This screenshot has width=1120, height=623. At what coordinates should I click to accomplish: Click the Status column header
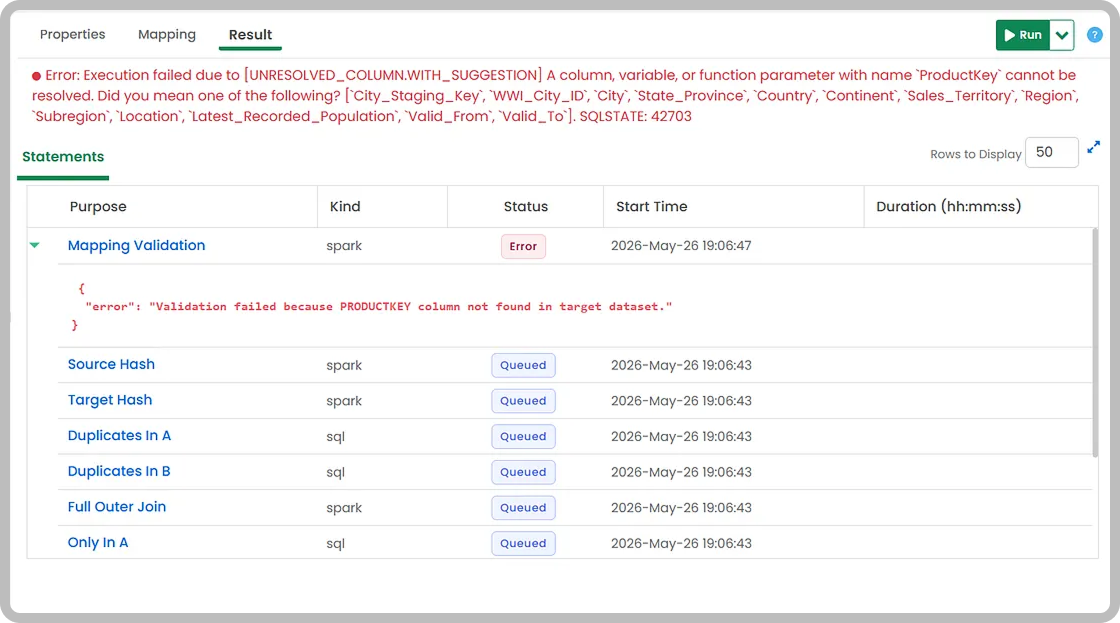coord(526,206)
